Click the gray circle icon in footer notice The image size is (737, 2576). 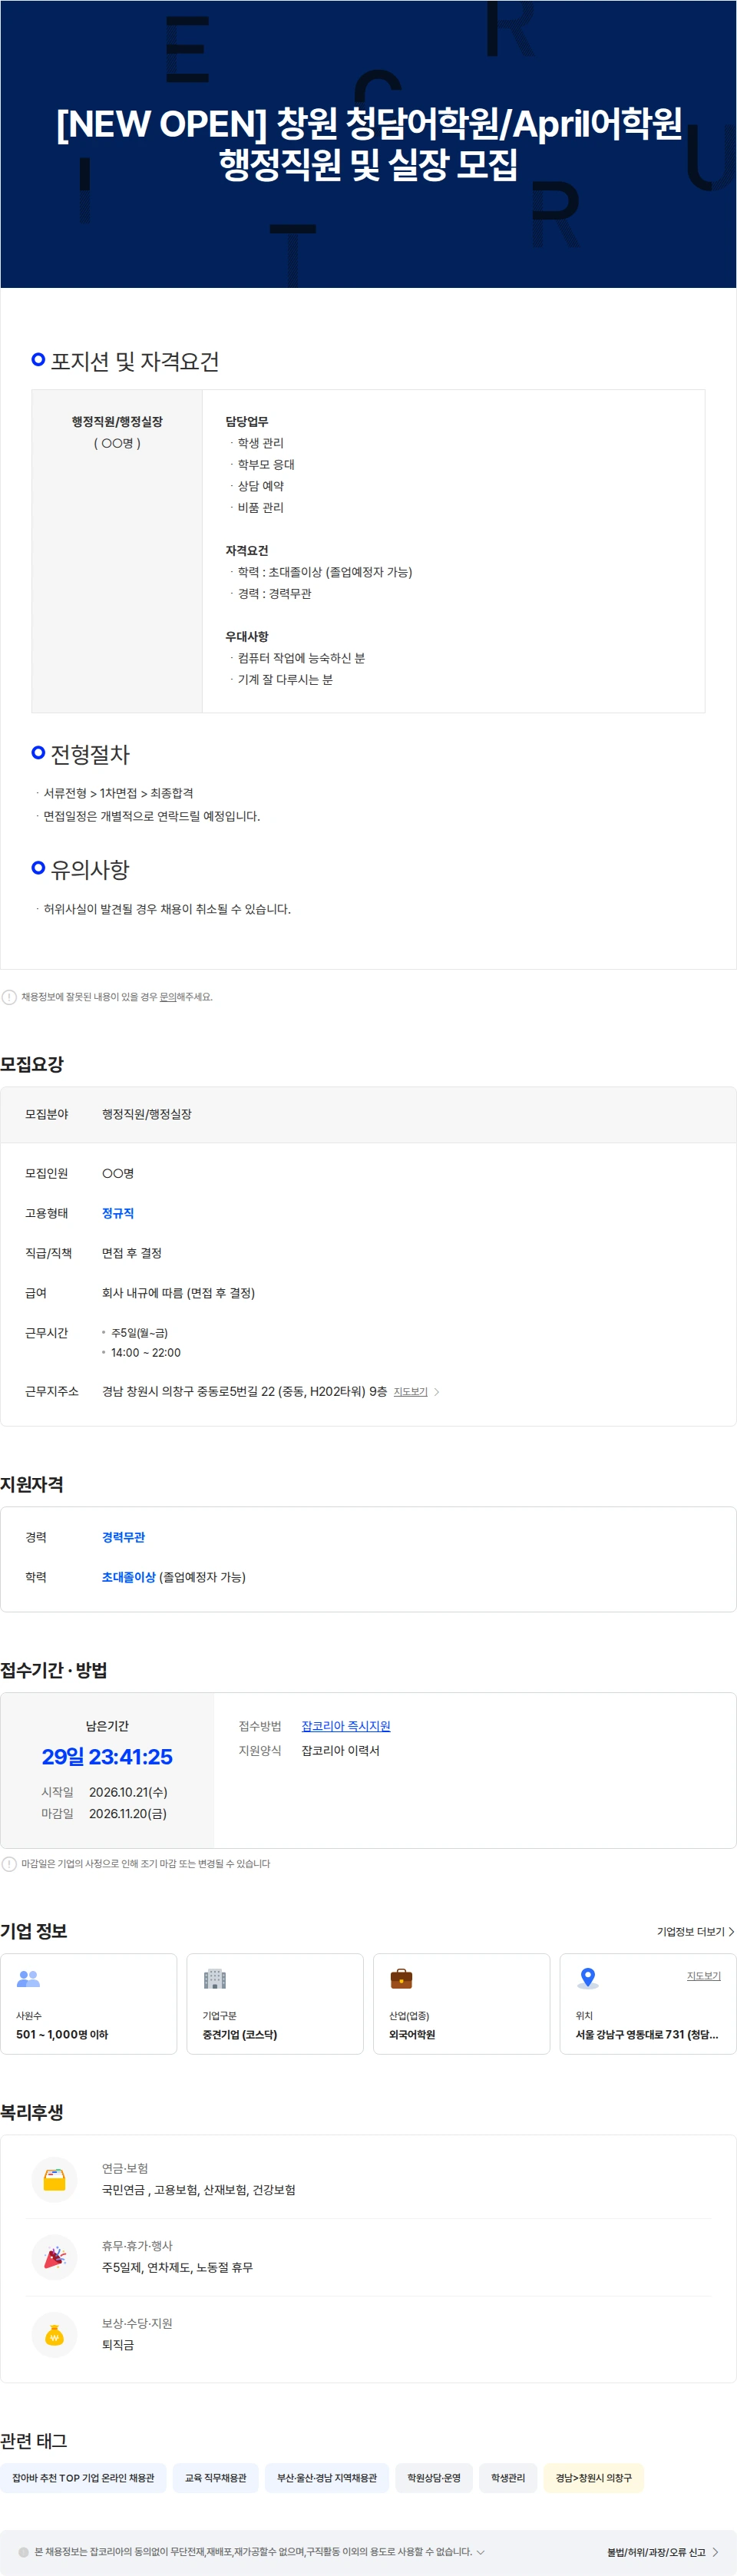[x=24, y=2552]
